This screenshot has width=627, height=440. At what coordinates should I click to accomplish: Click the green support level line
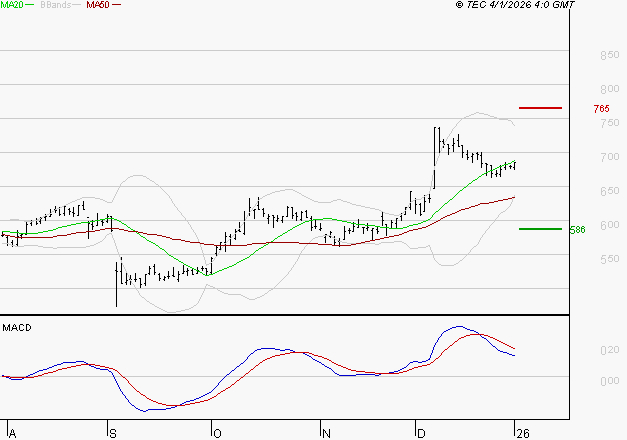click(x=540, y=229)
